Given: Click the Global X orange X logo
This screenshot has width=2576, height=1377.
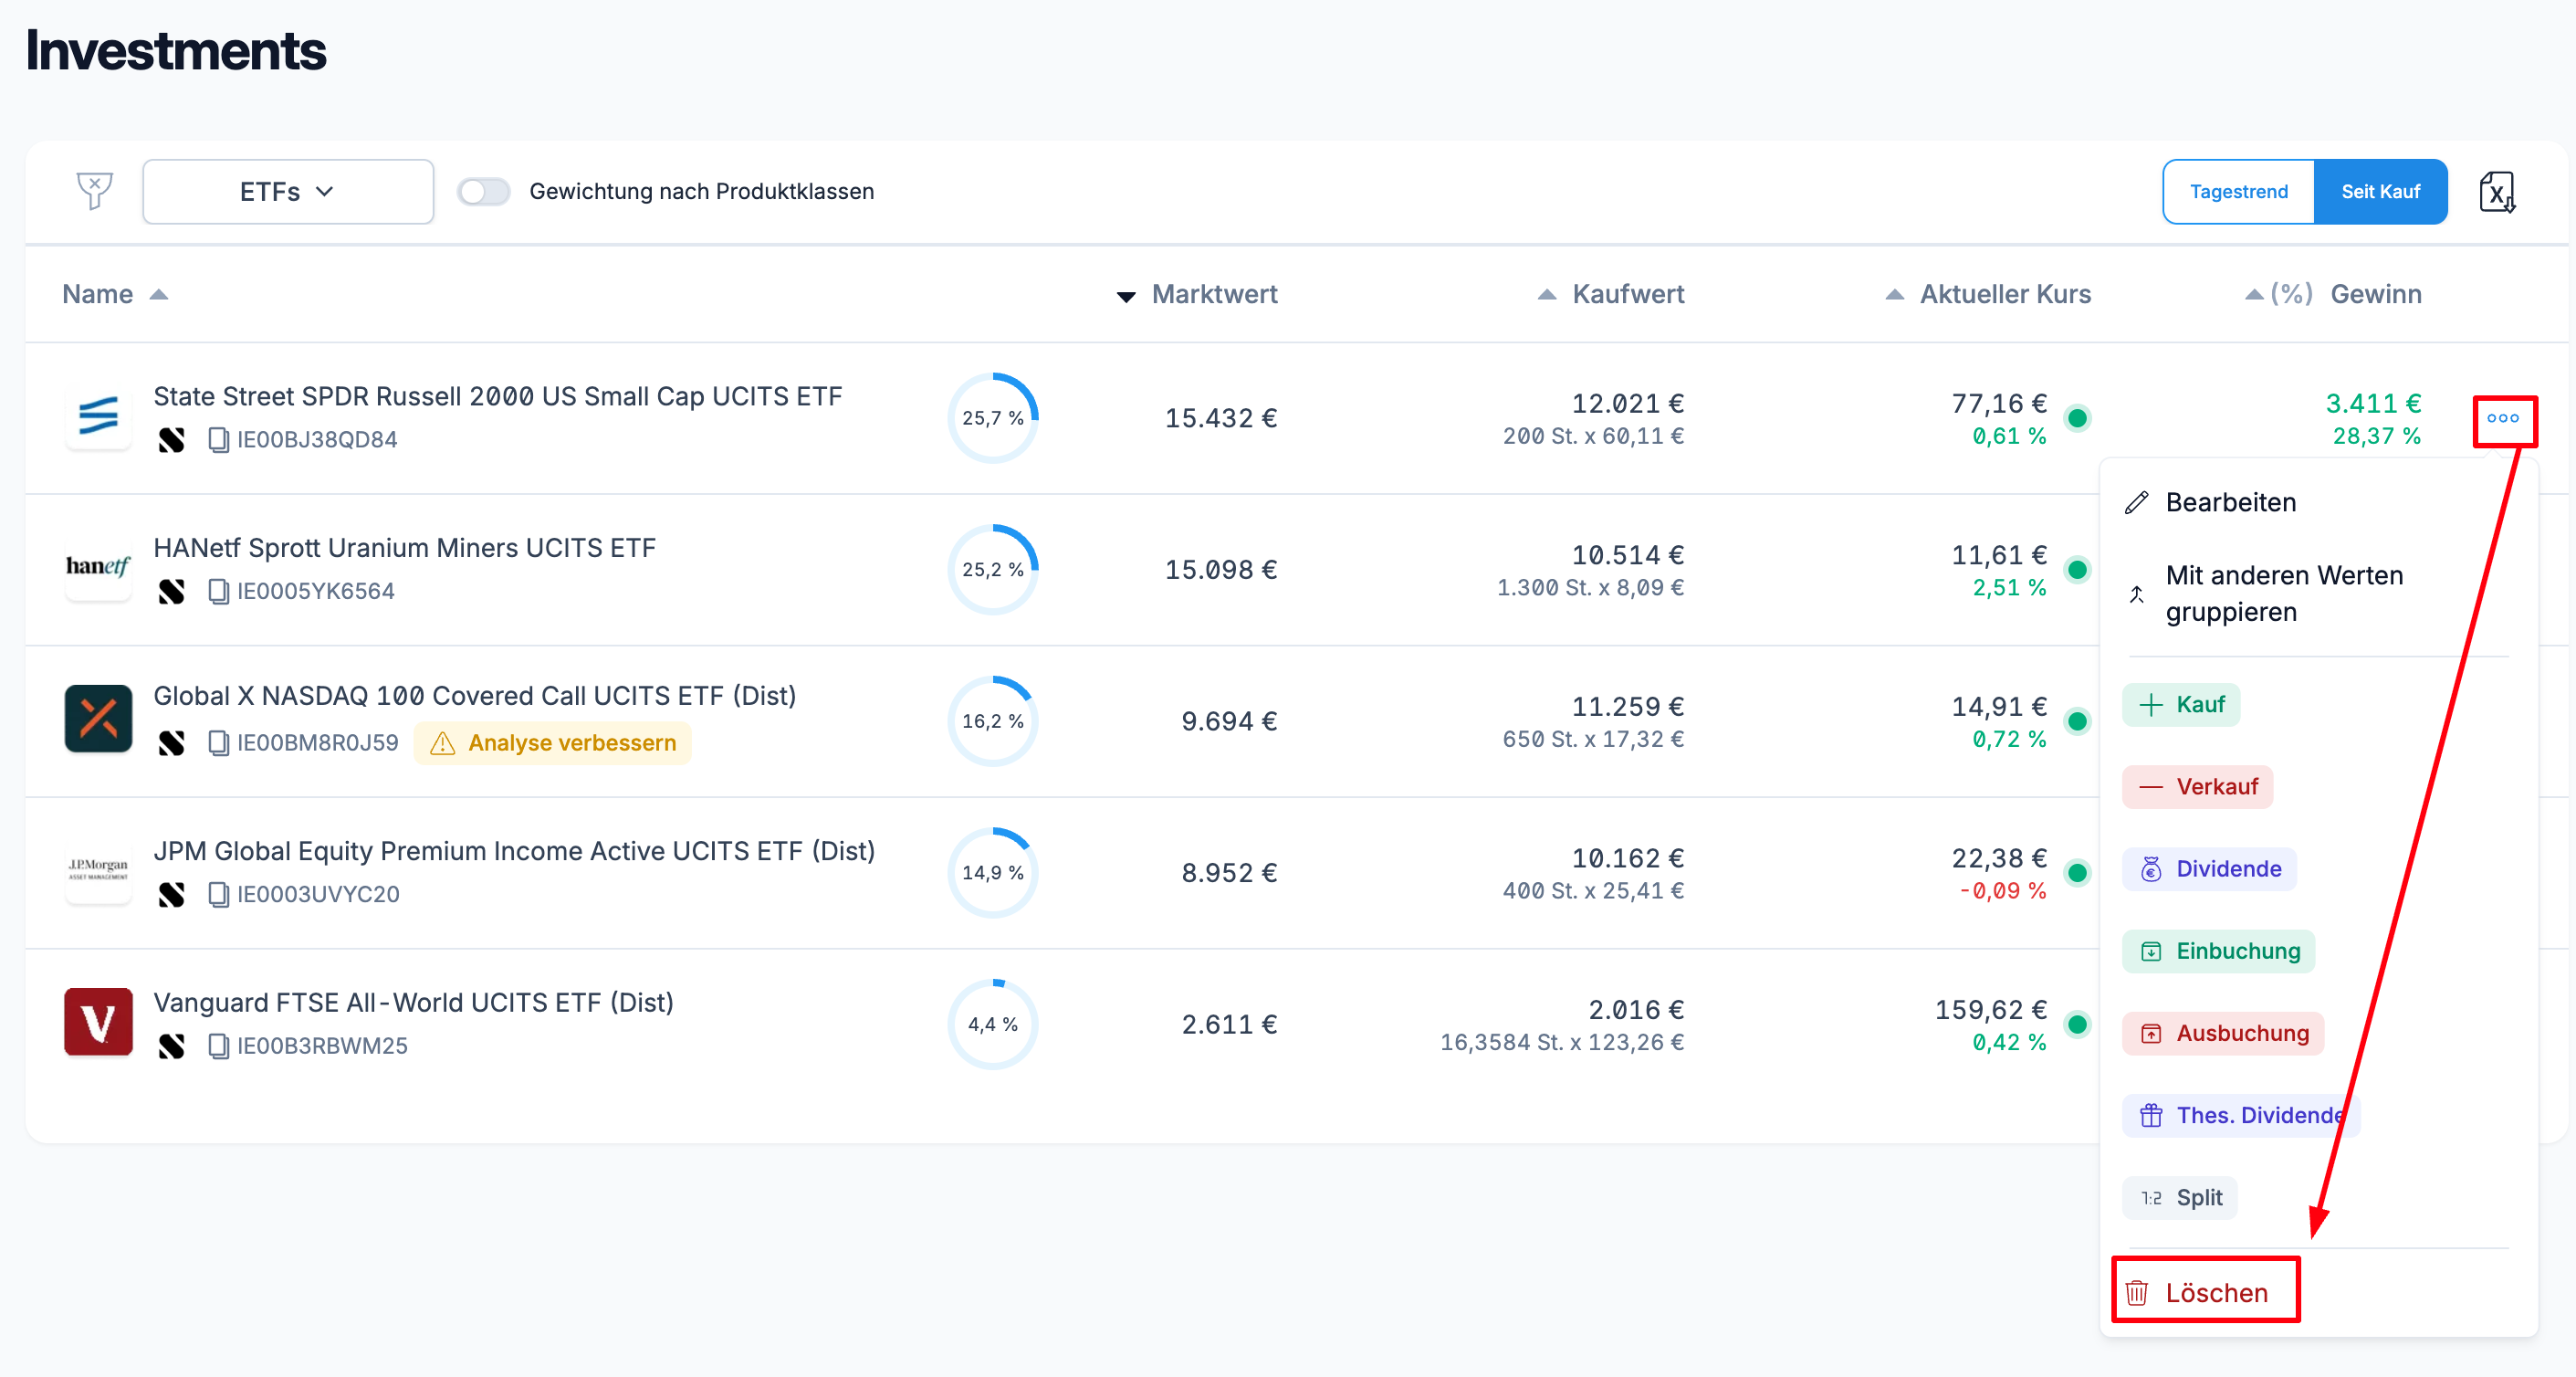Looking at the screenshot, I should coord(98,719).
